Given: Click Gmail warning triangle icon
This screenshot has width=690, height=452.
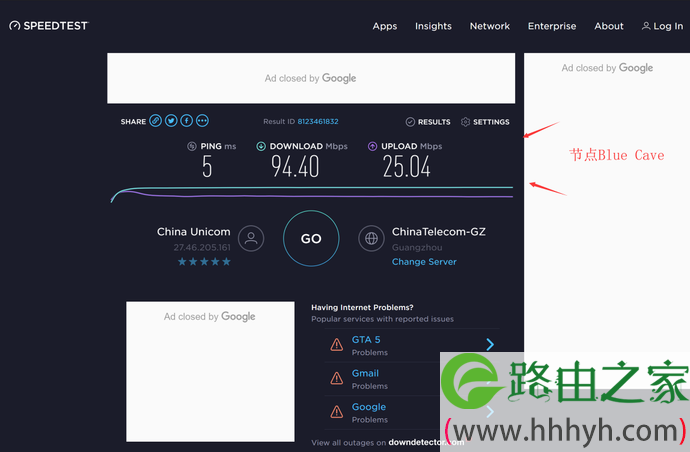Looking at the screenshot, I should (x=337, y=378).
